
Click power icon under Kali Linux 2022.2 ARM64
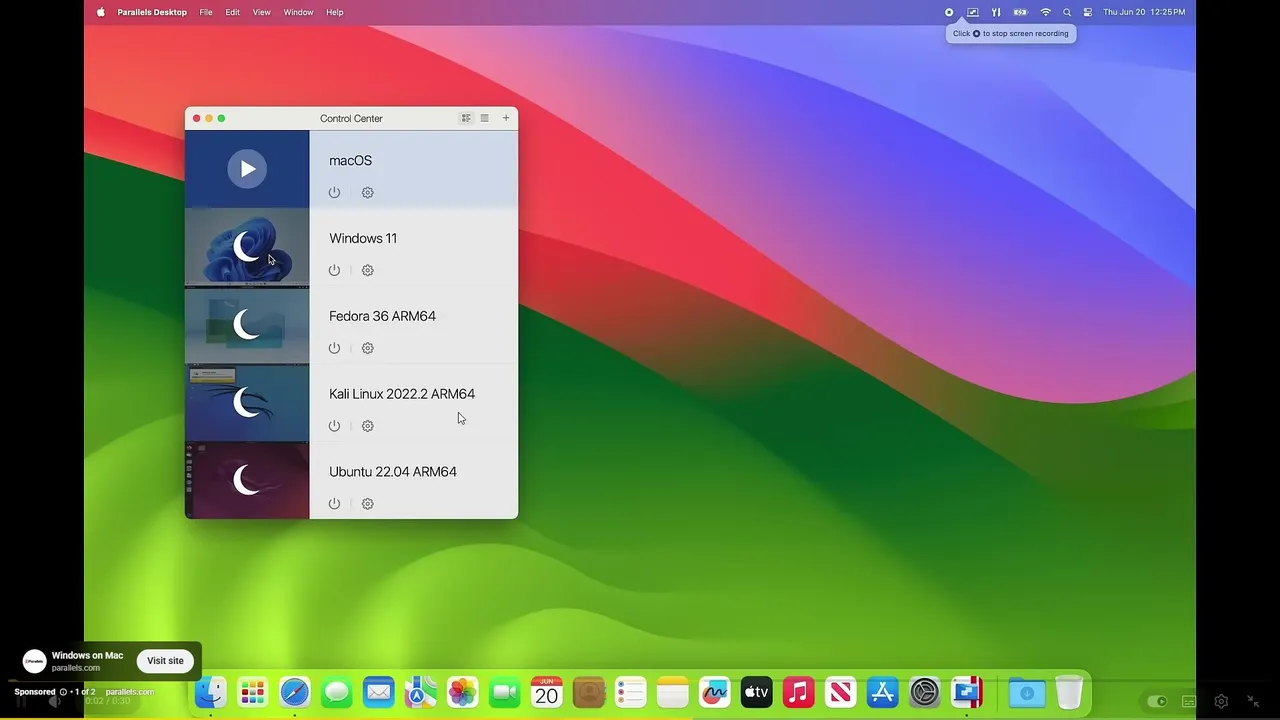click(x=334, y=426)
